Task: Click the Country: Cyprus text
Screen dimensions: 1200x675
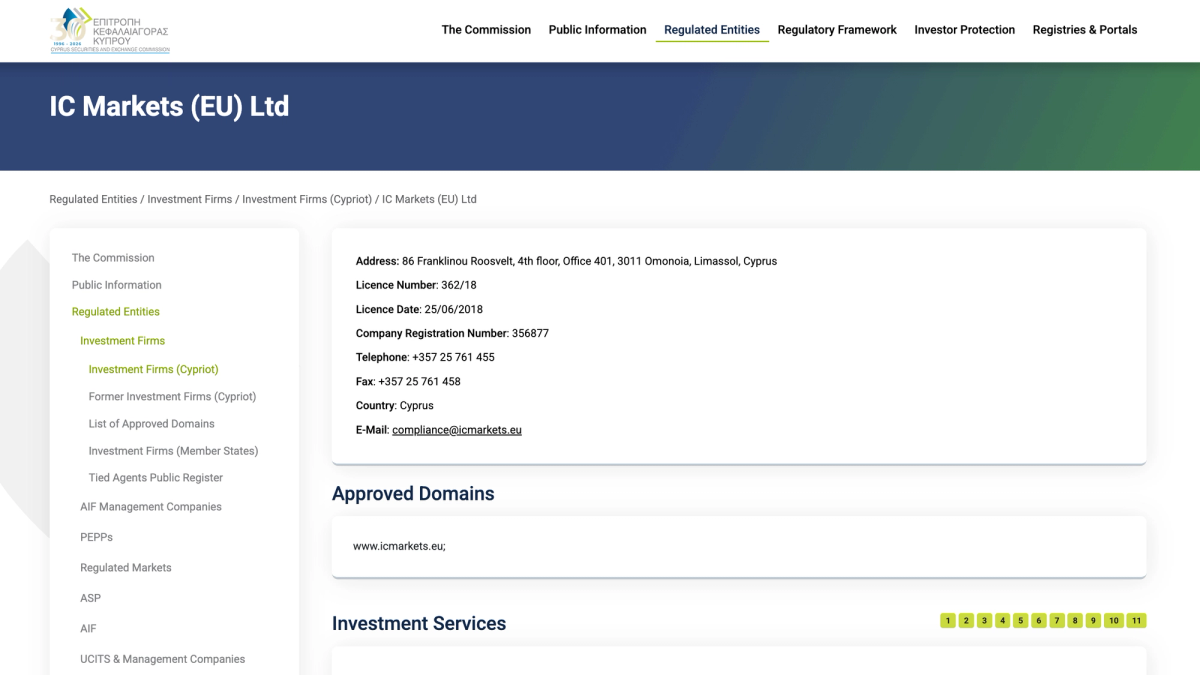Action: 395,405
